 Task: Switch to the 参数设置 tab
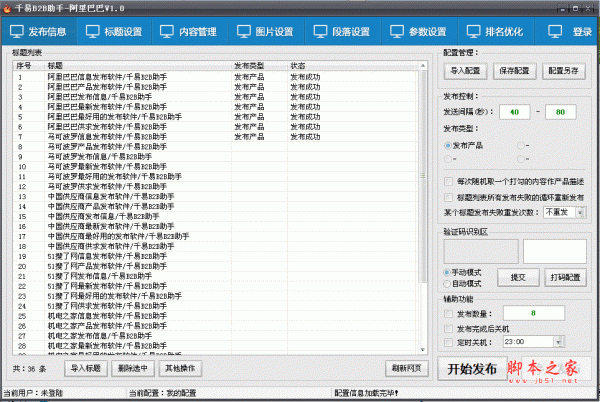click(419, 32)
